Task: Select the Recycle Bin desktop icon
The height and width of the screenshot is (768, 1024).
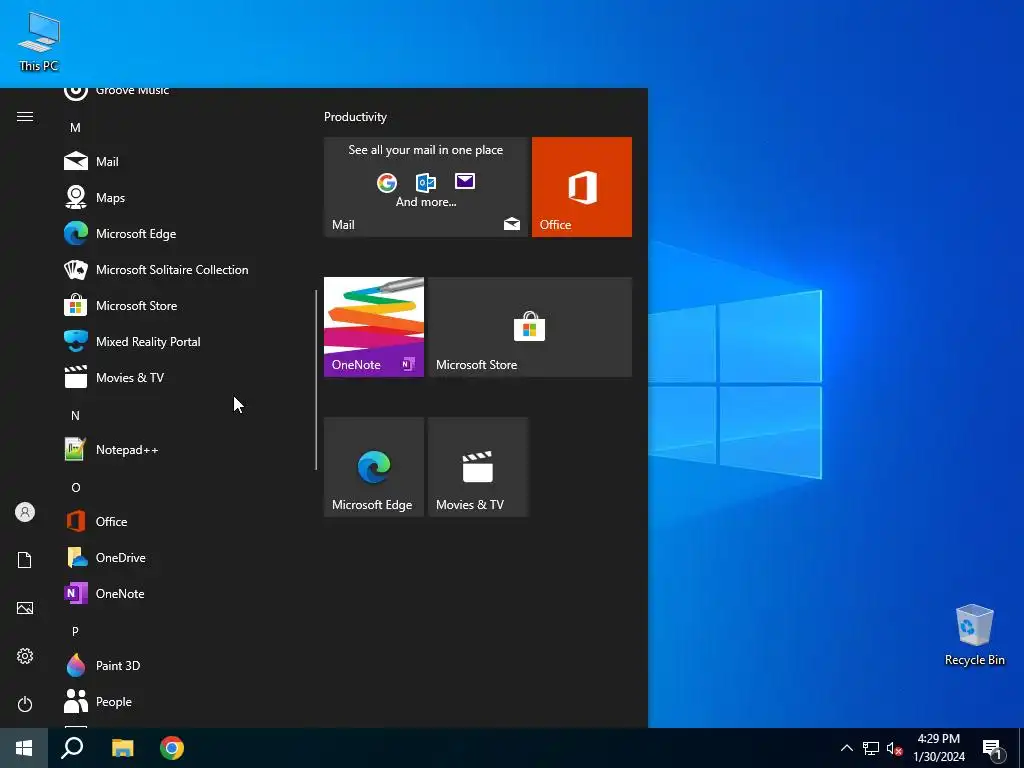Action: click(x=974, y=635)
